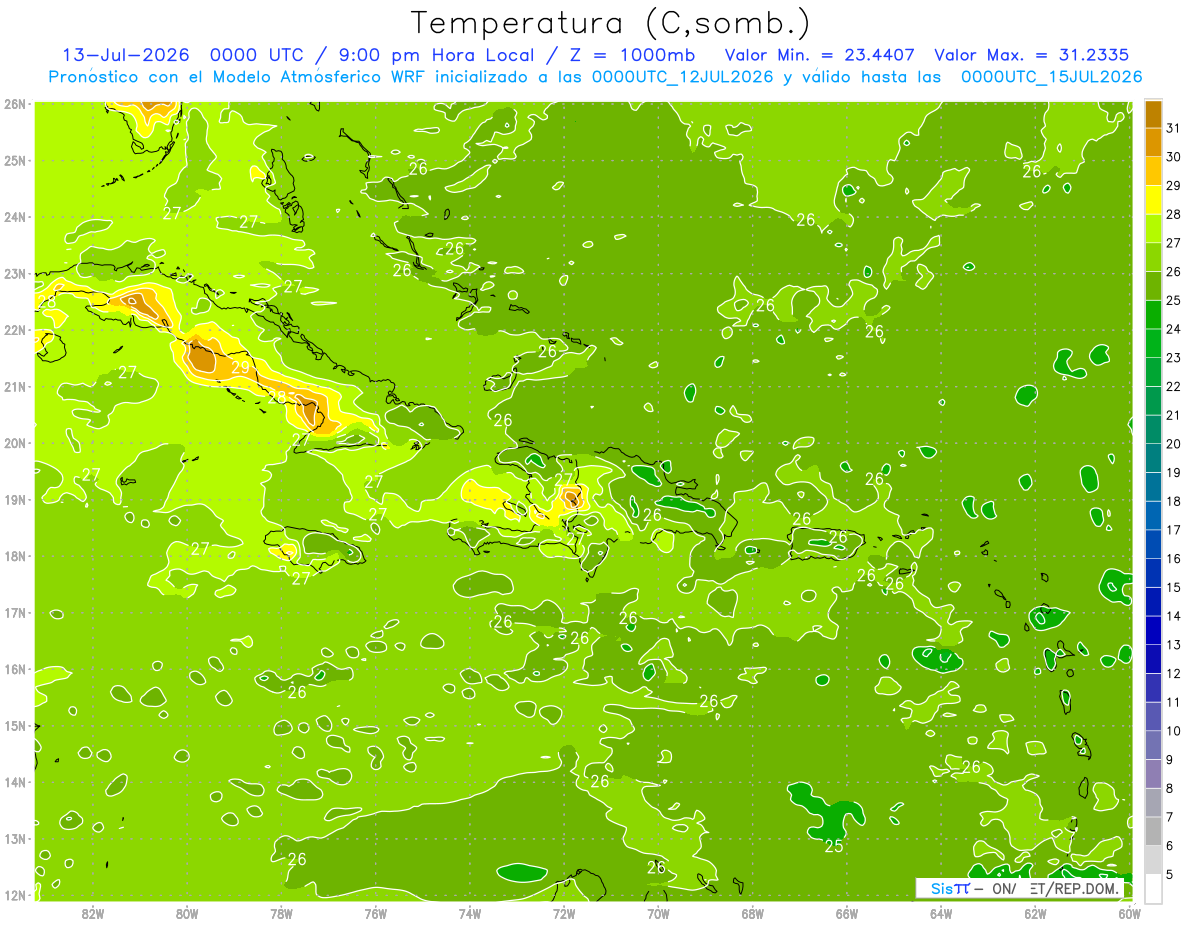The height and width of the screenshot is (927, 1200).
Task: Click the latitude axis label "15N"
Action: 15,726
